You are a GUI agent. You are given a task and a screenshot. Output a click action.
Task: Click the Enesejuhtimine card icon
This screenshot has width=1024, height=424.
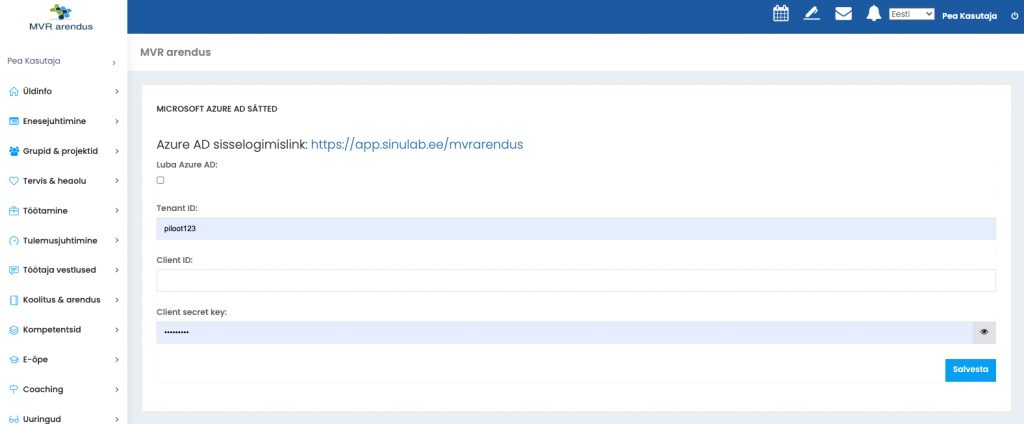click(14, 122)
